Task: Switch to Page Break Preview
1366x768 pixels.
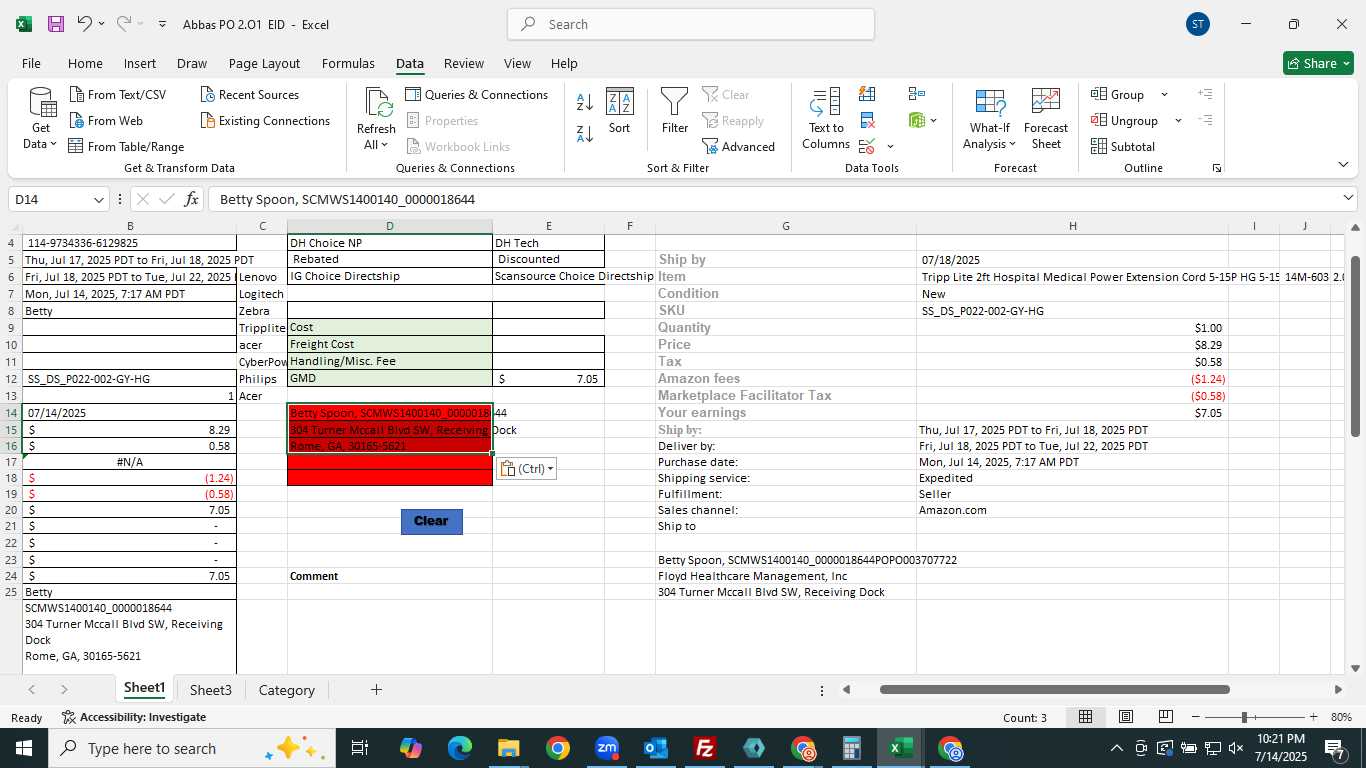Action: pyautogui.click(x=1165, y=717)
